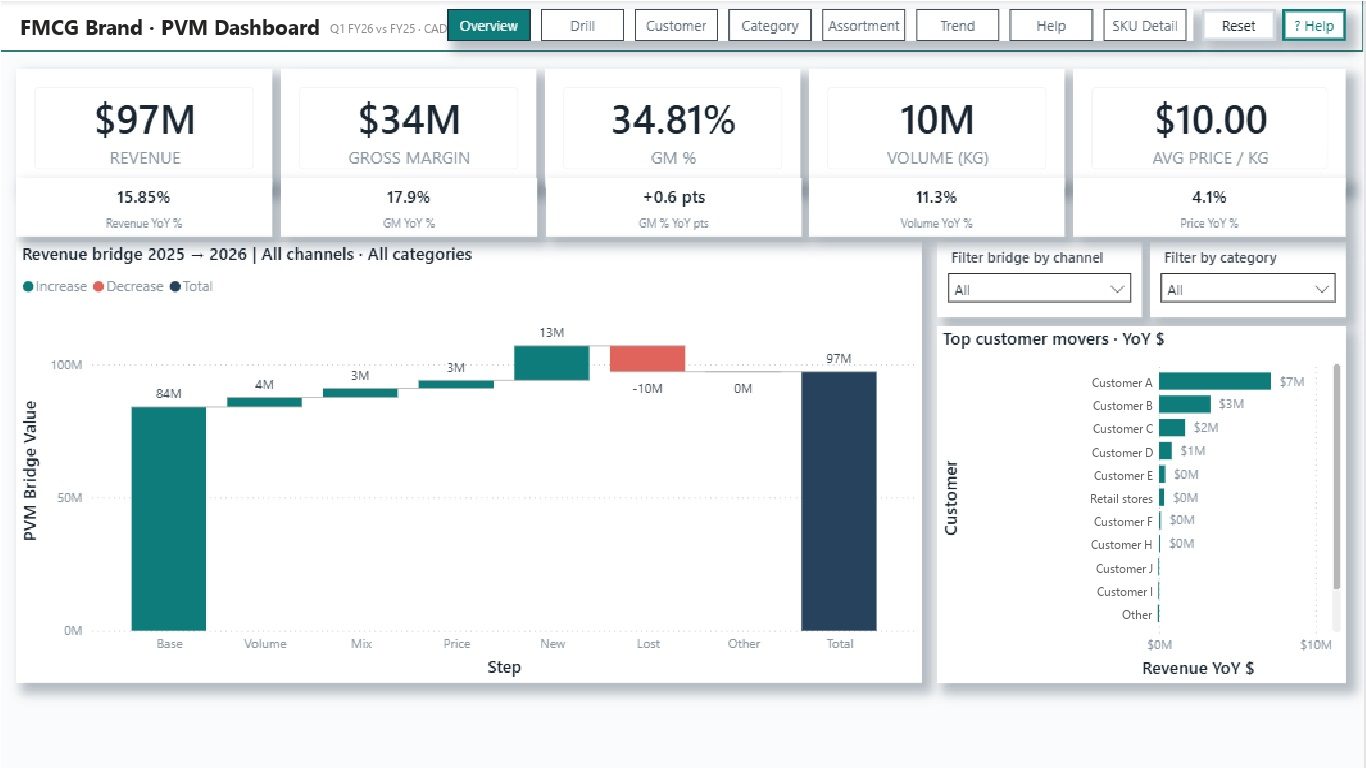Open the Help navigation tab
This screenshot has height=768, width=1366.
[x=1051, y=26]
